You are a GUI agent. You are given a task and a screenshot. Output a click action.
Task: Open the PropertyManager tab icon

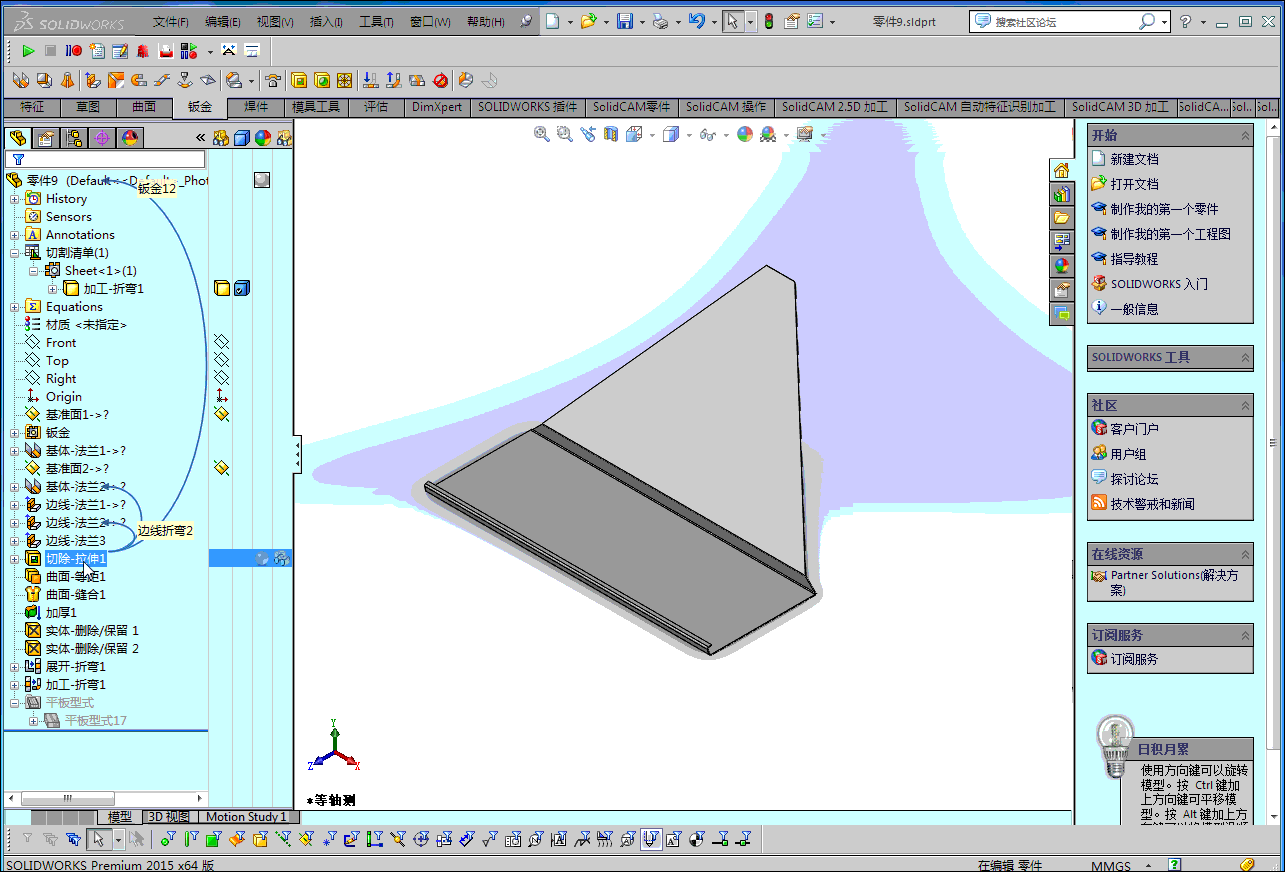(45, 138)
